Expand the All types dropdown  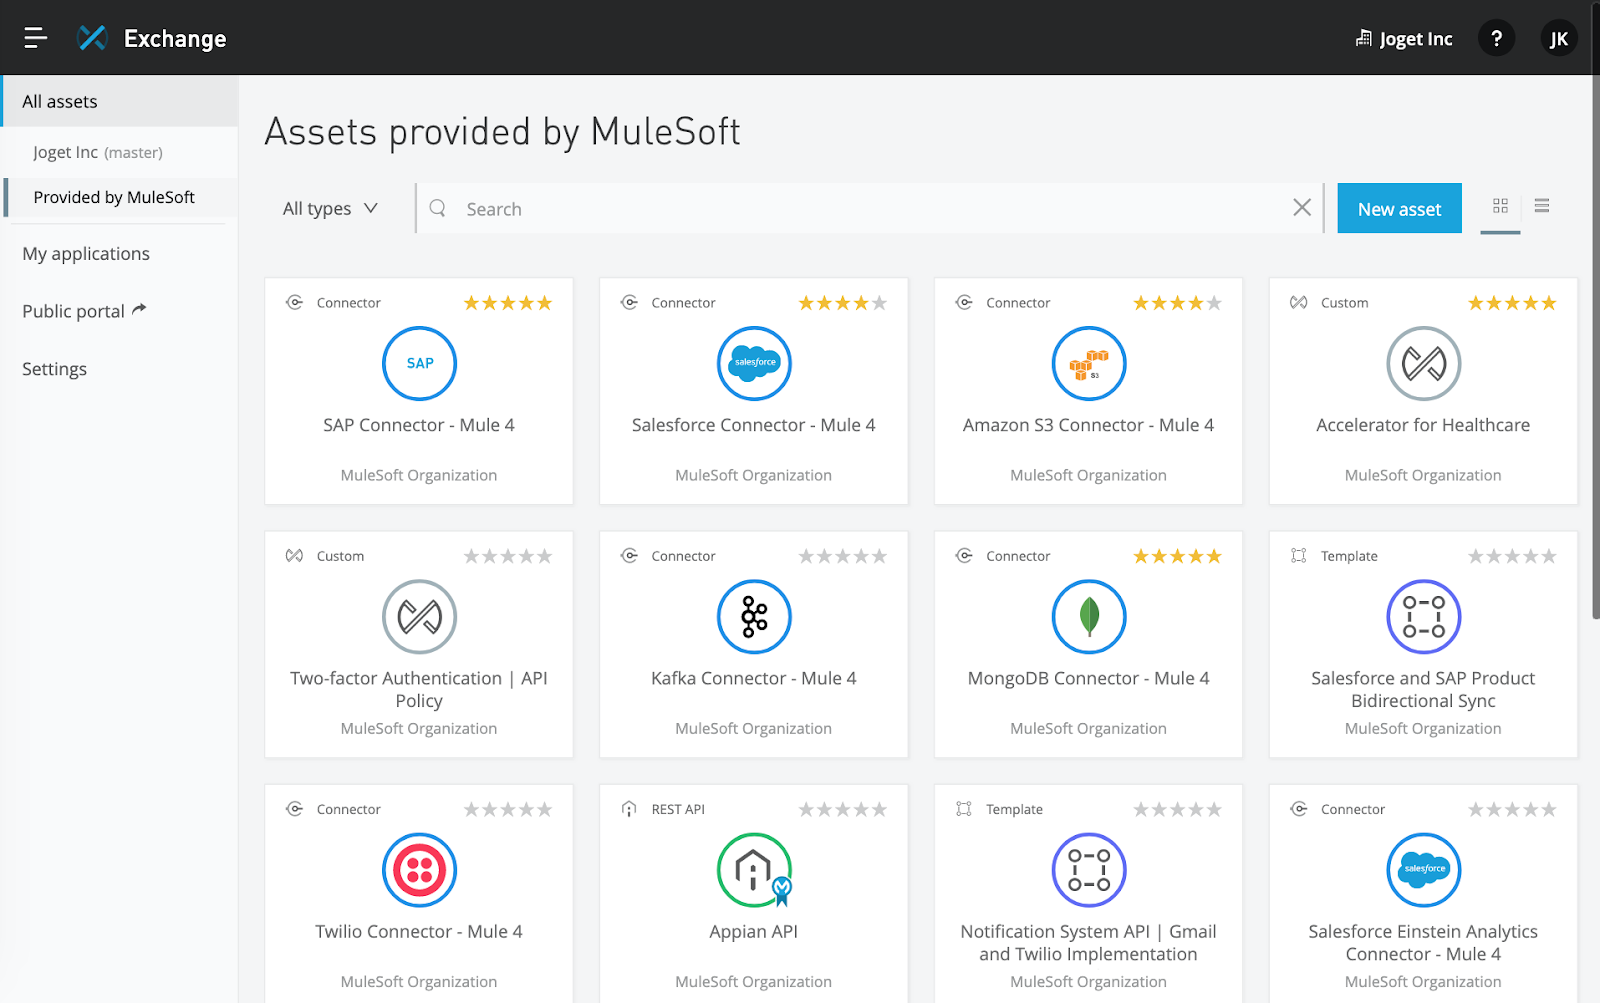[x=330, y=208]
